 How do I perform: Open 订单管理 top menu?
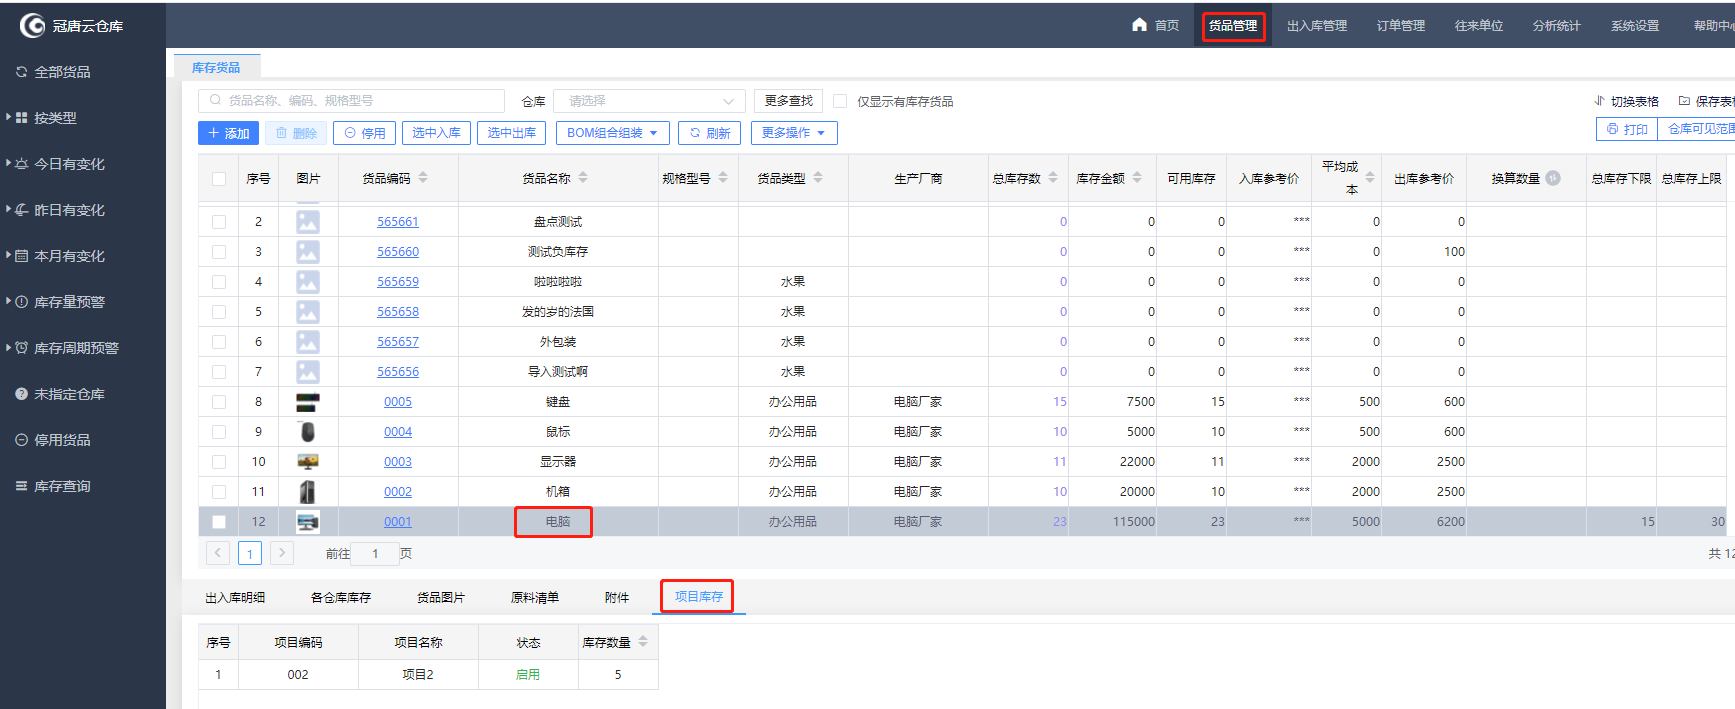point(1401,26)
